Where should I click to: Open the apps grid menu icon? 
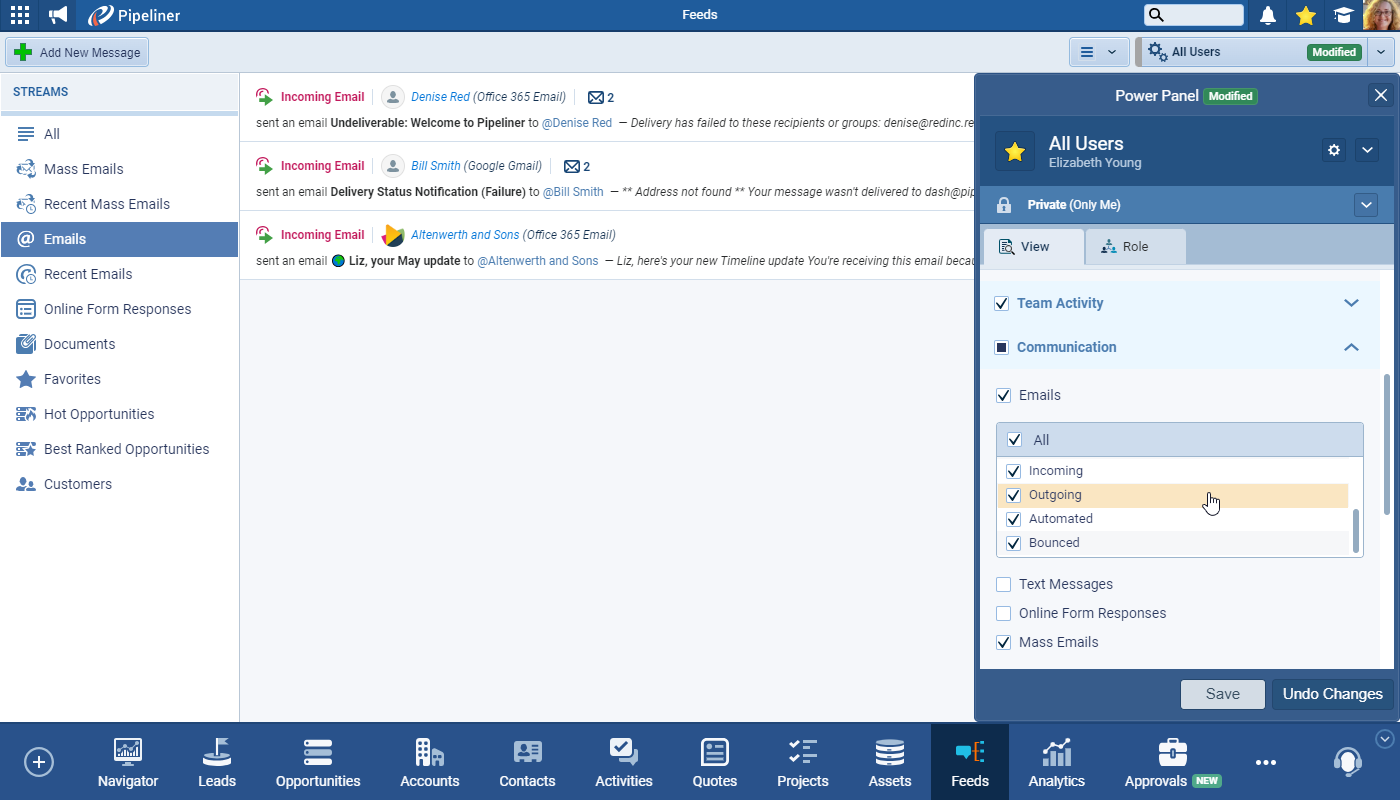19,15
